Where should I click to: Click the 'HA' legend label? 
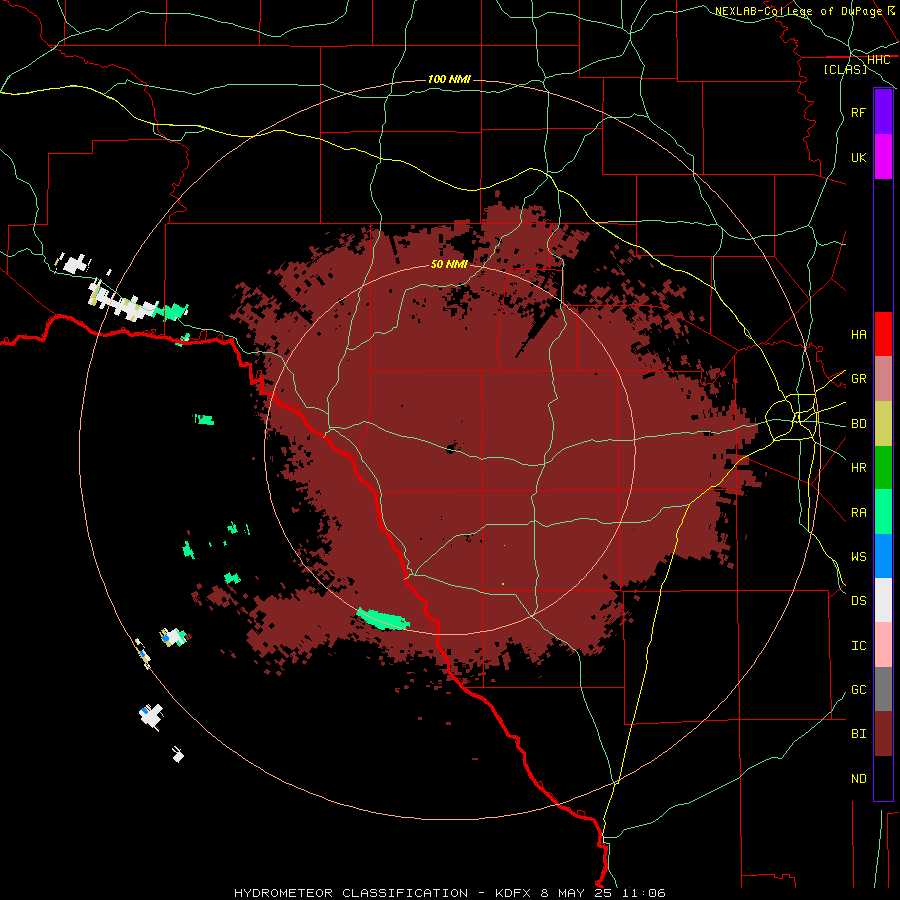tap(859, 335)
